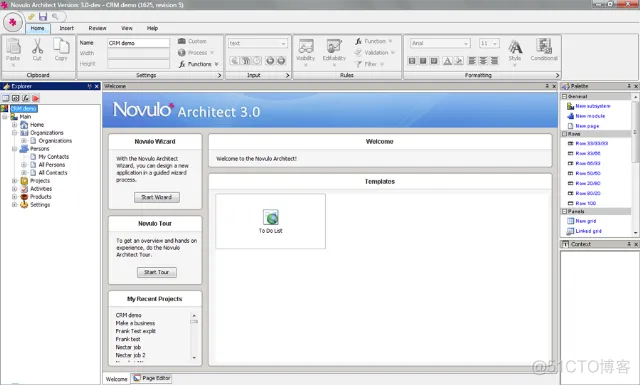Click the Name input field
Viewport: 640px width, 385px height.
138,43
